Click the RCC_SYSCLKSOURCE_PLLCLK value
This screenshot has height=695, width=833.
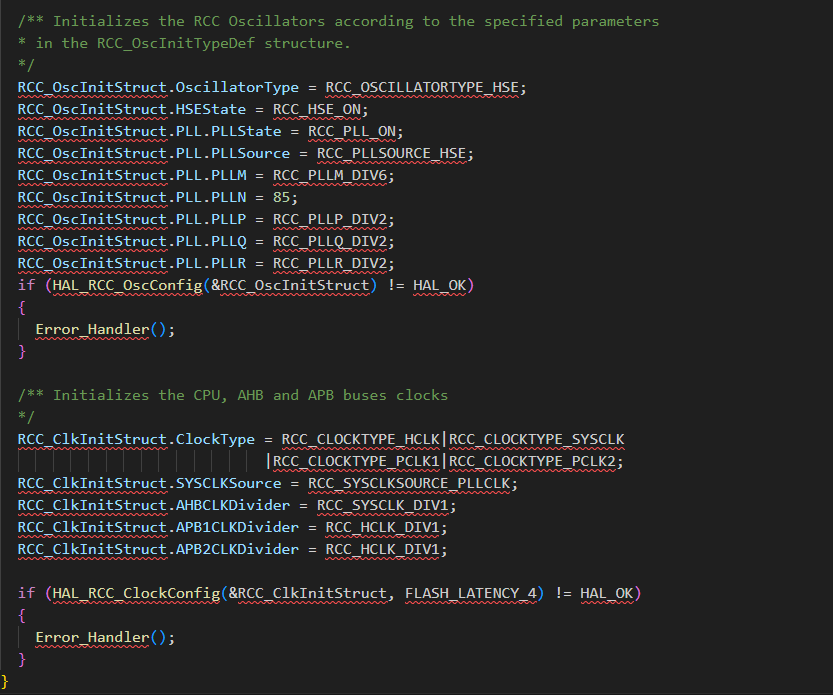pos(412,483)
